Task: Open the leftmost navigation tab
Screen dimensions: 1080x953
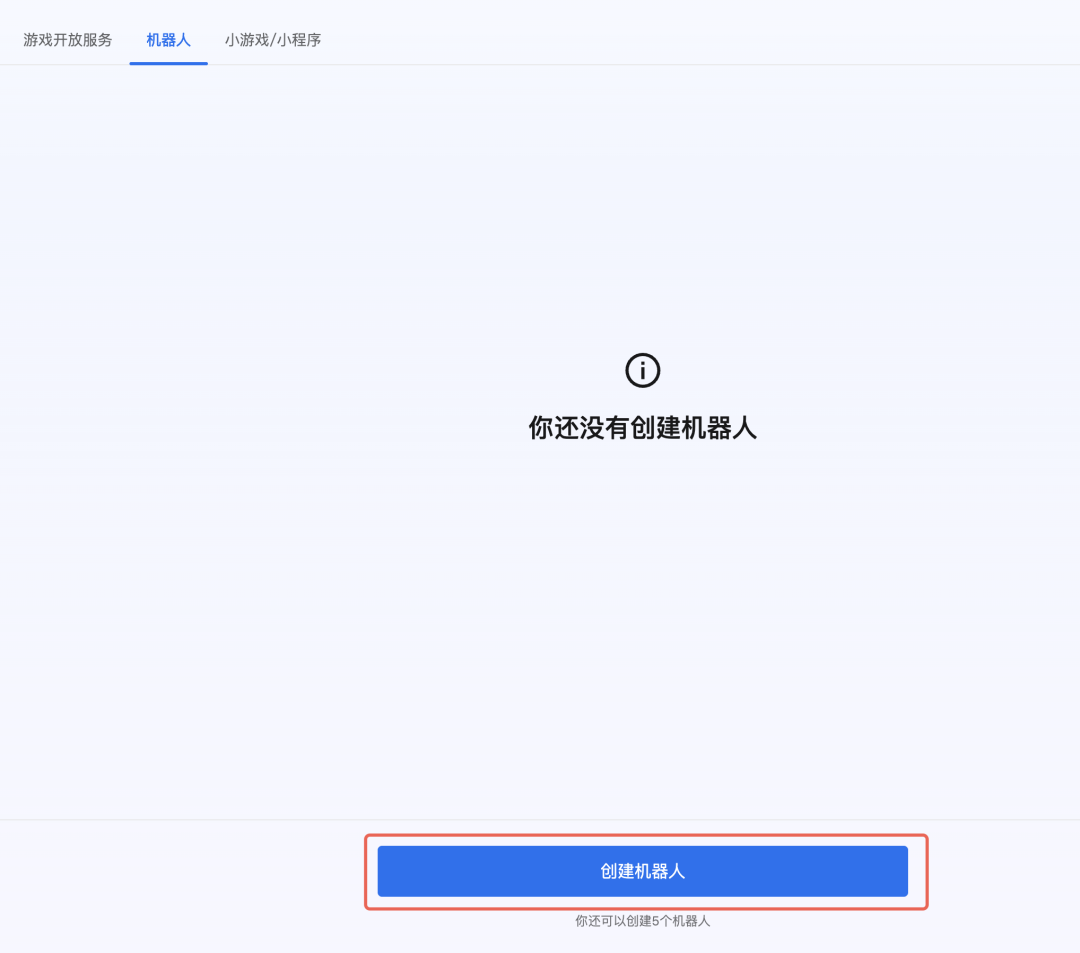Action: (x=66, y=40)
